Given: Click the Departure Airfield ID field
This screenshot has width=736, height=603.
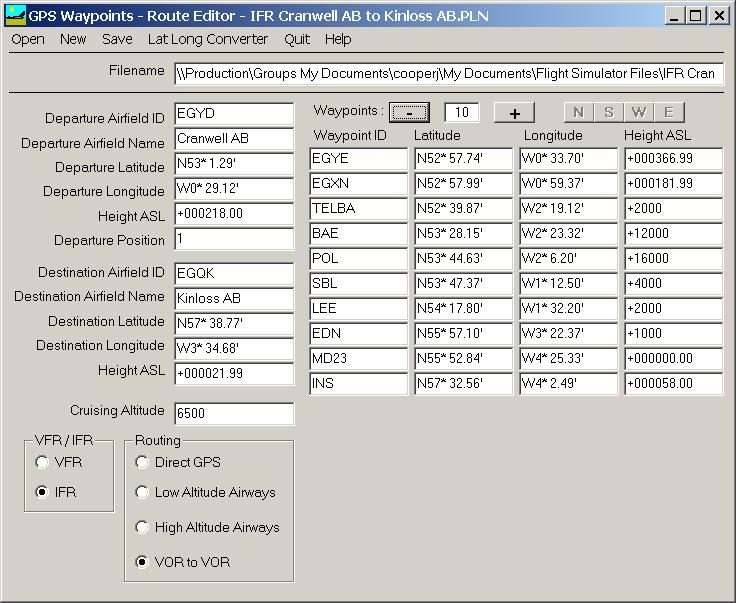Looking at the screenshot, I should point(234,114).
